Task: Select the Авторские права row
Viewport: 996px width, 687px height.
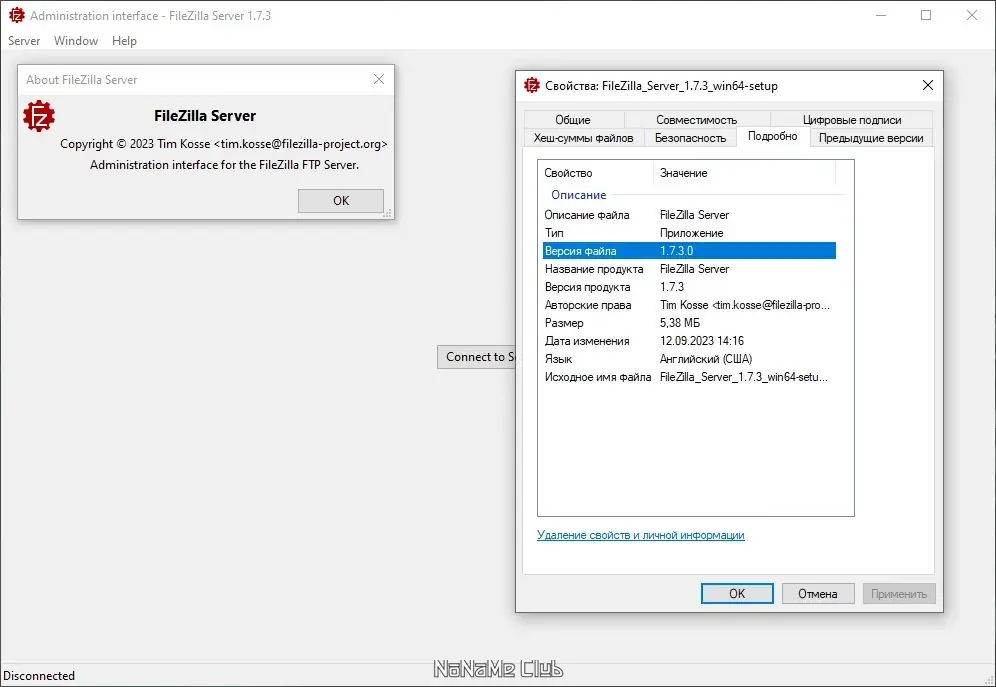Action: 689,305
